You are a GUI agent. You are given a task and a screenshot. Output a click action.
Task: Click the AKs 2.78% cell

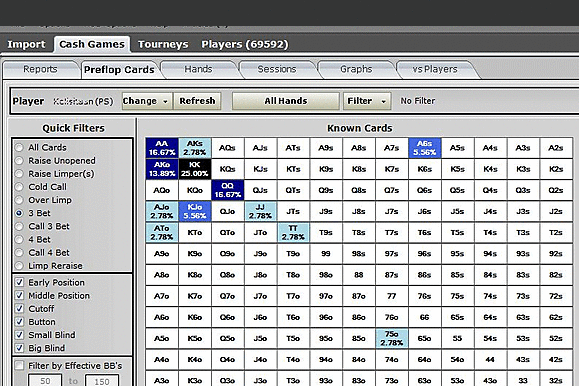(195, 148)
